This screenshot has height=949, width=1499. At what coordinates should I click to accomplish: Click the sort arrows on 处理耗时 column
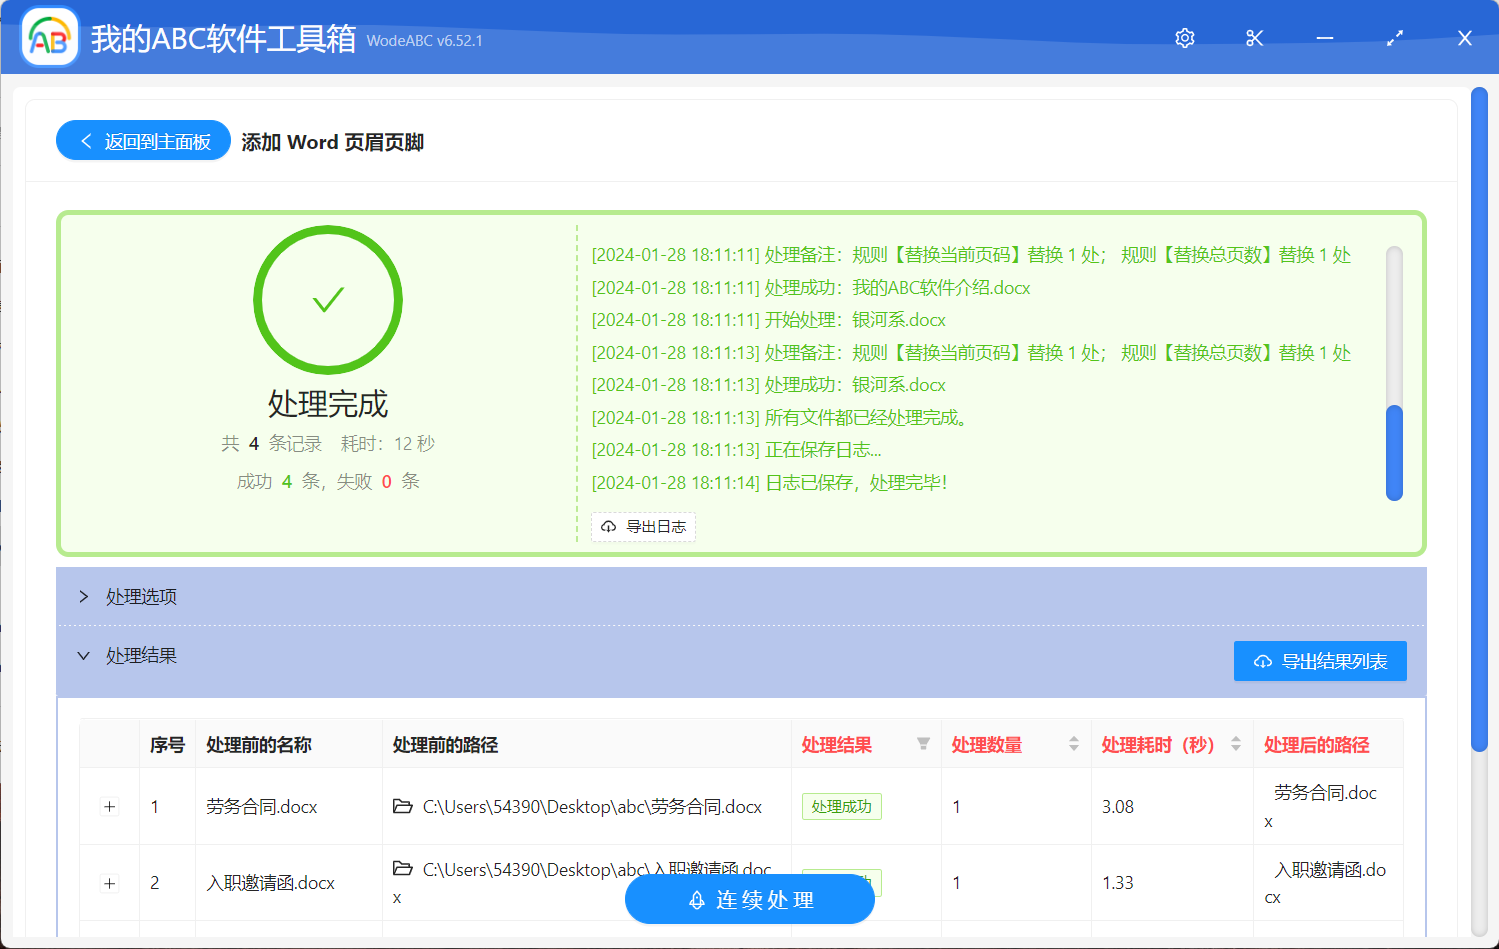[x=1234, y=744]
